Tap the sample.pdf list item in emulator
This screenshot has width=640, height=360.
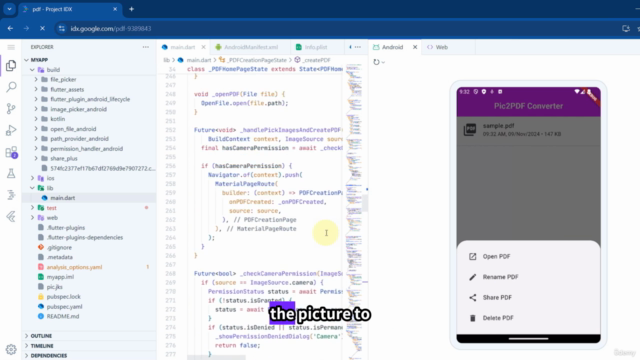click(528, 130)
